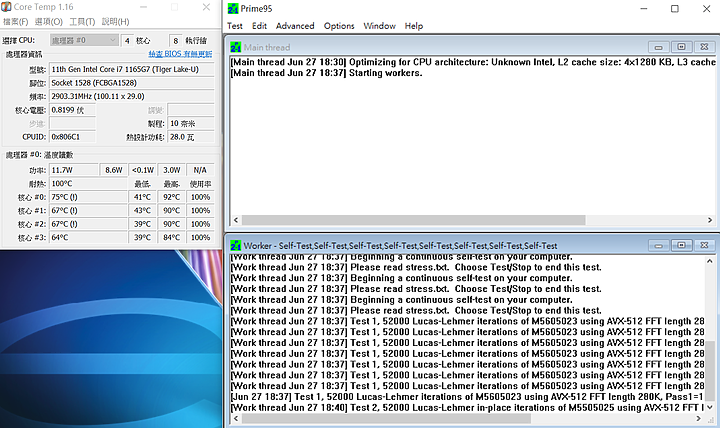Open the Help menu in Prime95
The image size is (720, 428).
[x=413, y=26]
